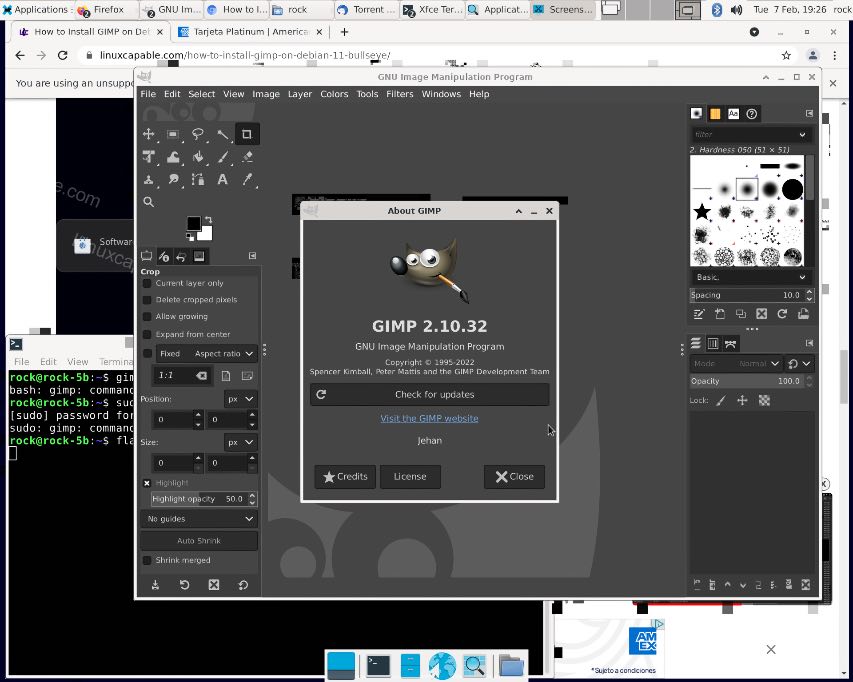This screenshot has height=682, width=853.
Task: Open the No guides dropdown
Action: coord(199,519)
